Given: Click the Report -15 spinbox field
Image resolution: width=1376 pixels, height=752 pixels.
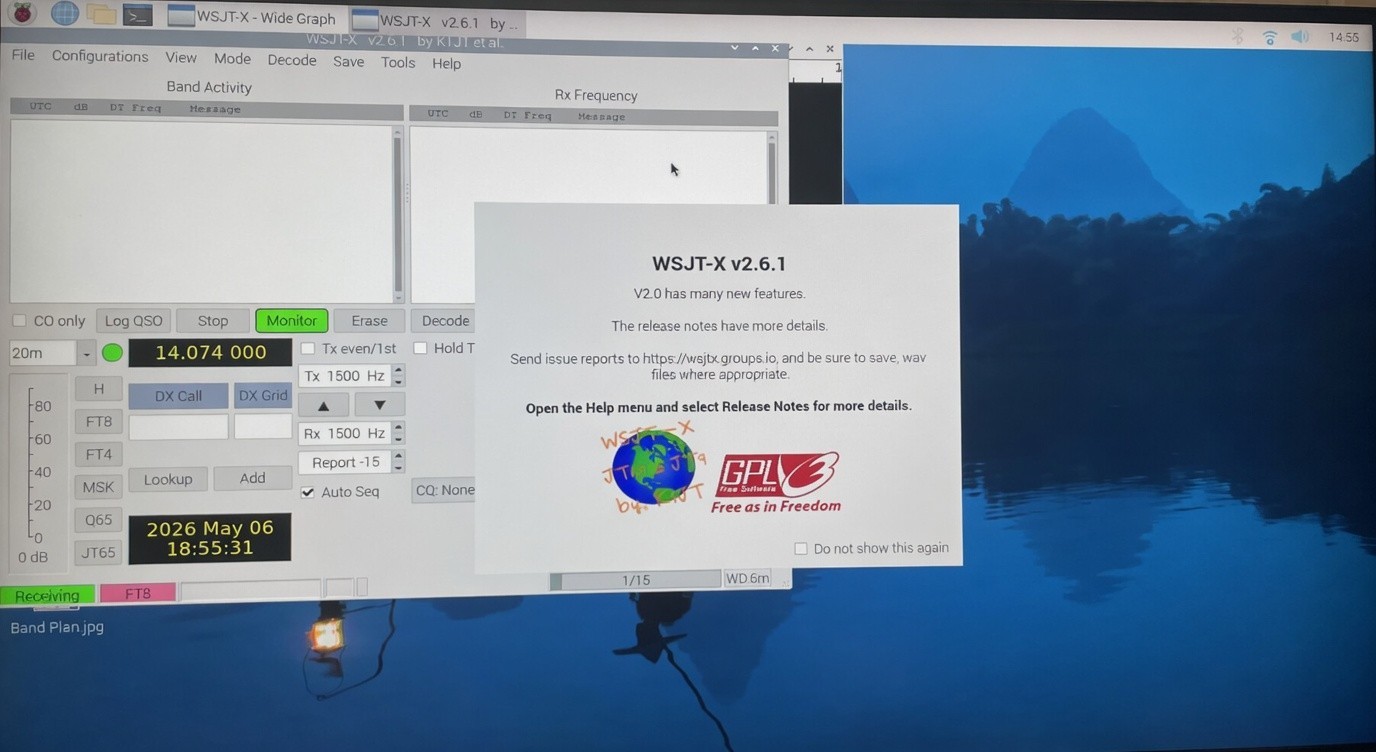Looking at the screenshot, I should coord(345,462).
